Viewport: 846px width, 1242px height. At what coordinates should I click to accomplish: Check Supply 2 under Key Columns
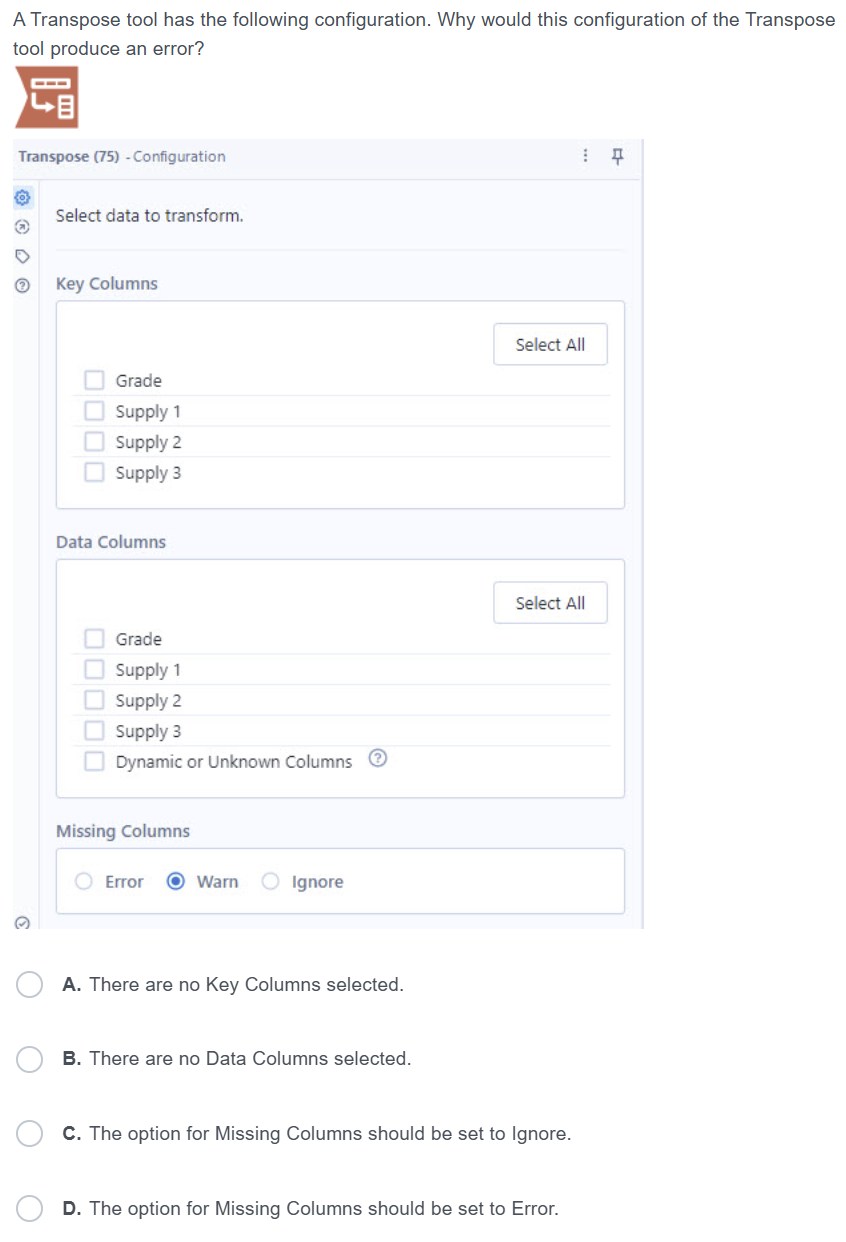click(94, 442)
